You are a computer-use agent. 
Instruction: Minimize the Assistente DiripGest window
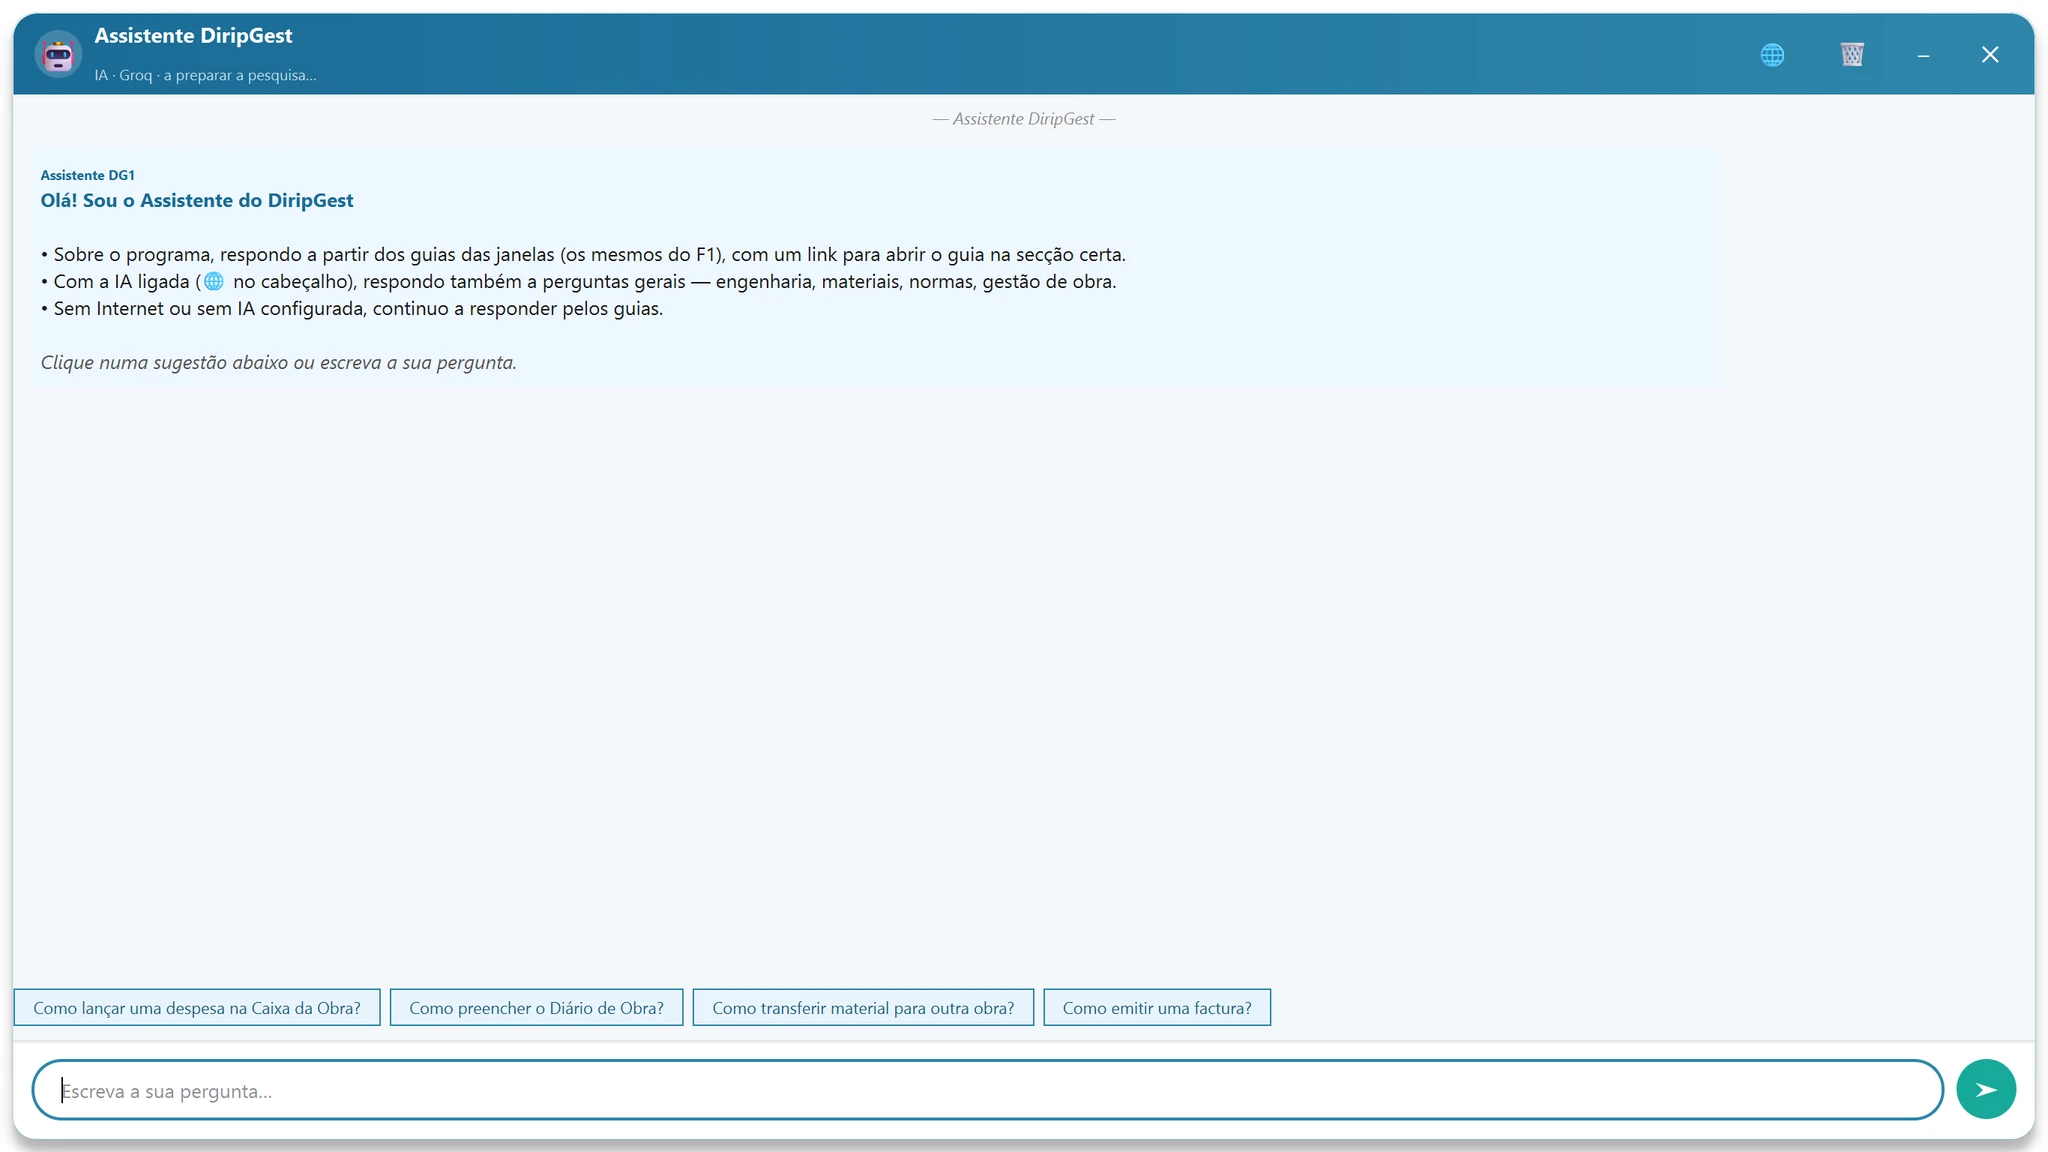tap(1923, 55)
